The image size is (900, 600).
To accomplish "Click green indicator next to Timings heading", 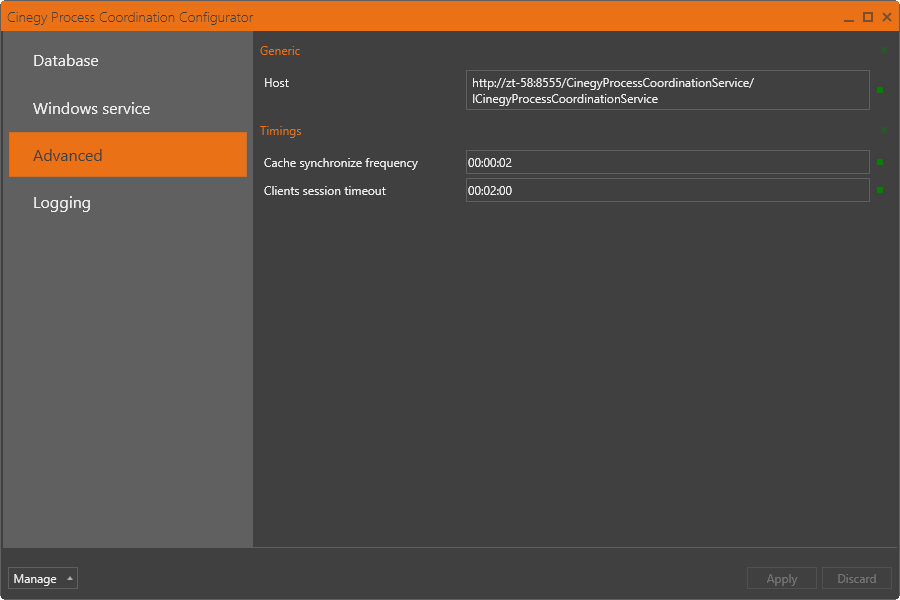I will pyautogui.click(x=884, y=131).
